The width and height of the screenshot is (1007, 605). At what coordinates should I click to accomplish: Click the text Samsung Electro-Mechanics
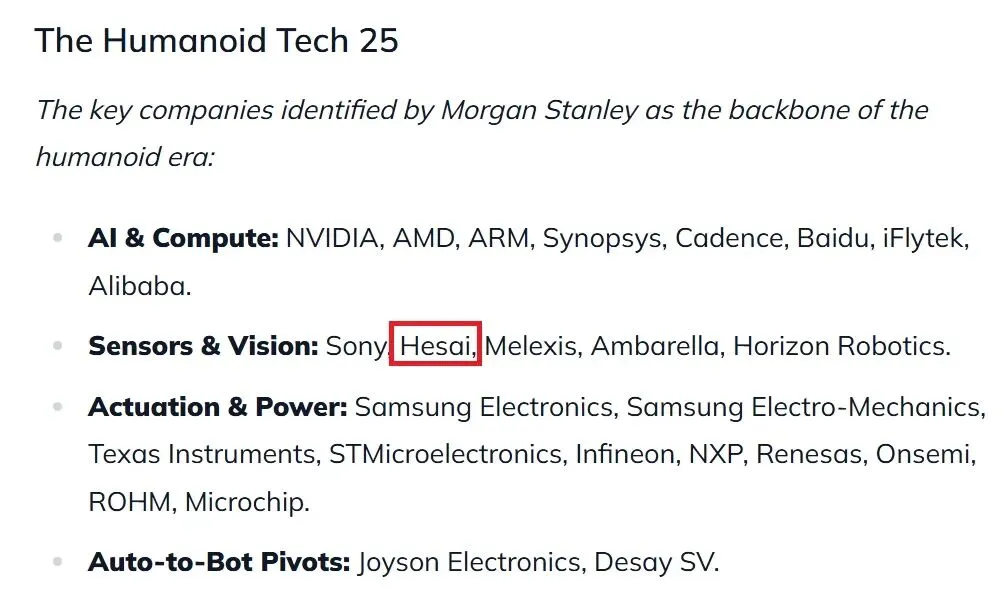(x=804, y=408)
